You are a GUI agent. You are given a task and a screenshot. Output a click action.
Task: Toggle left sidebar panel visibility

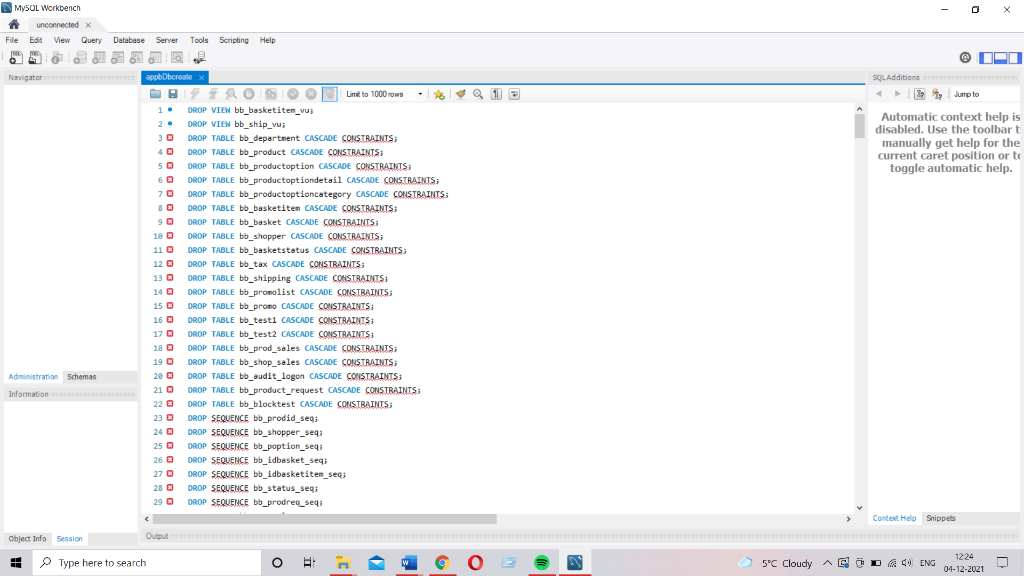(x=985, y=57)
